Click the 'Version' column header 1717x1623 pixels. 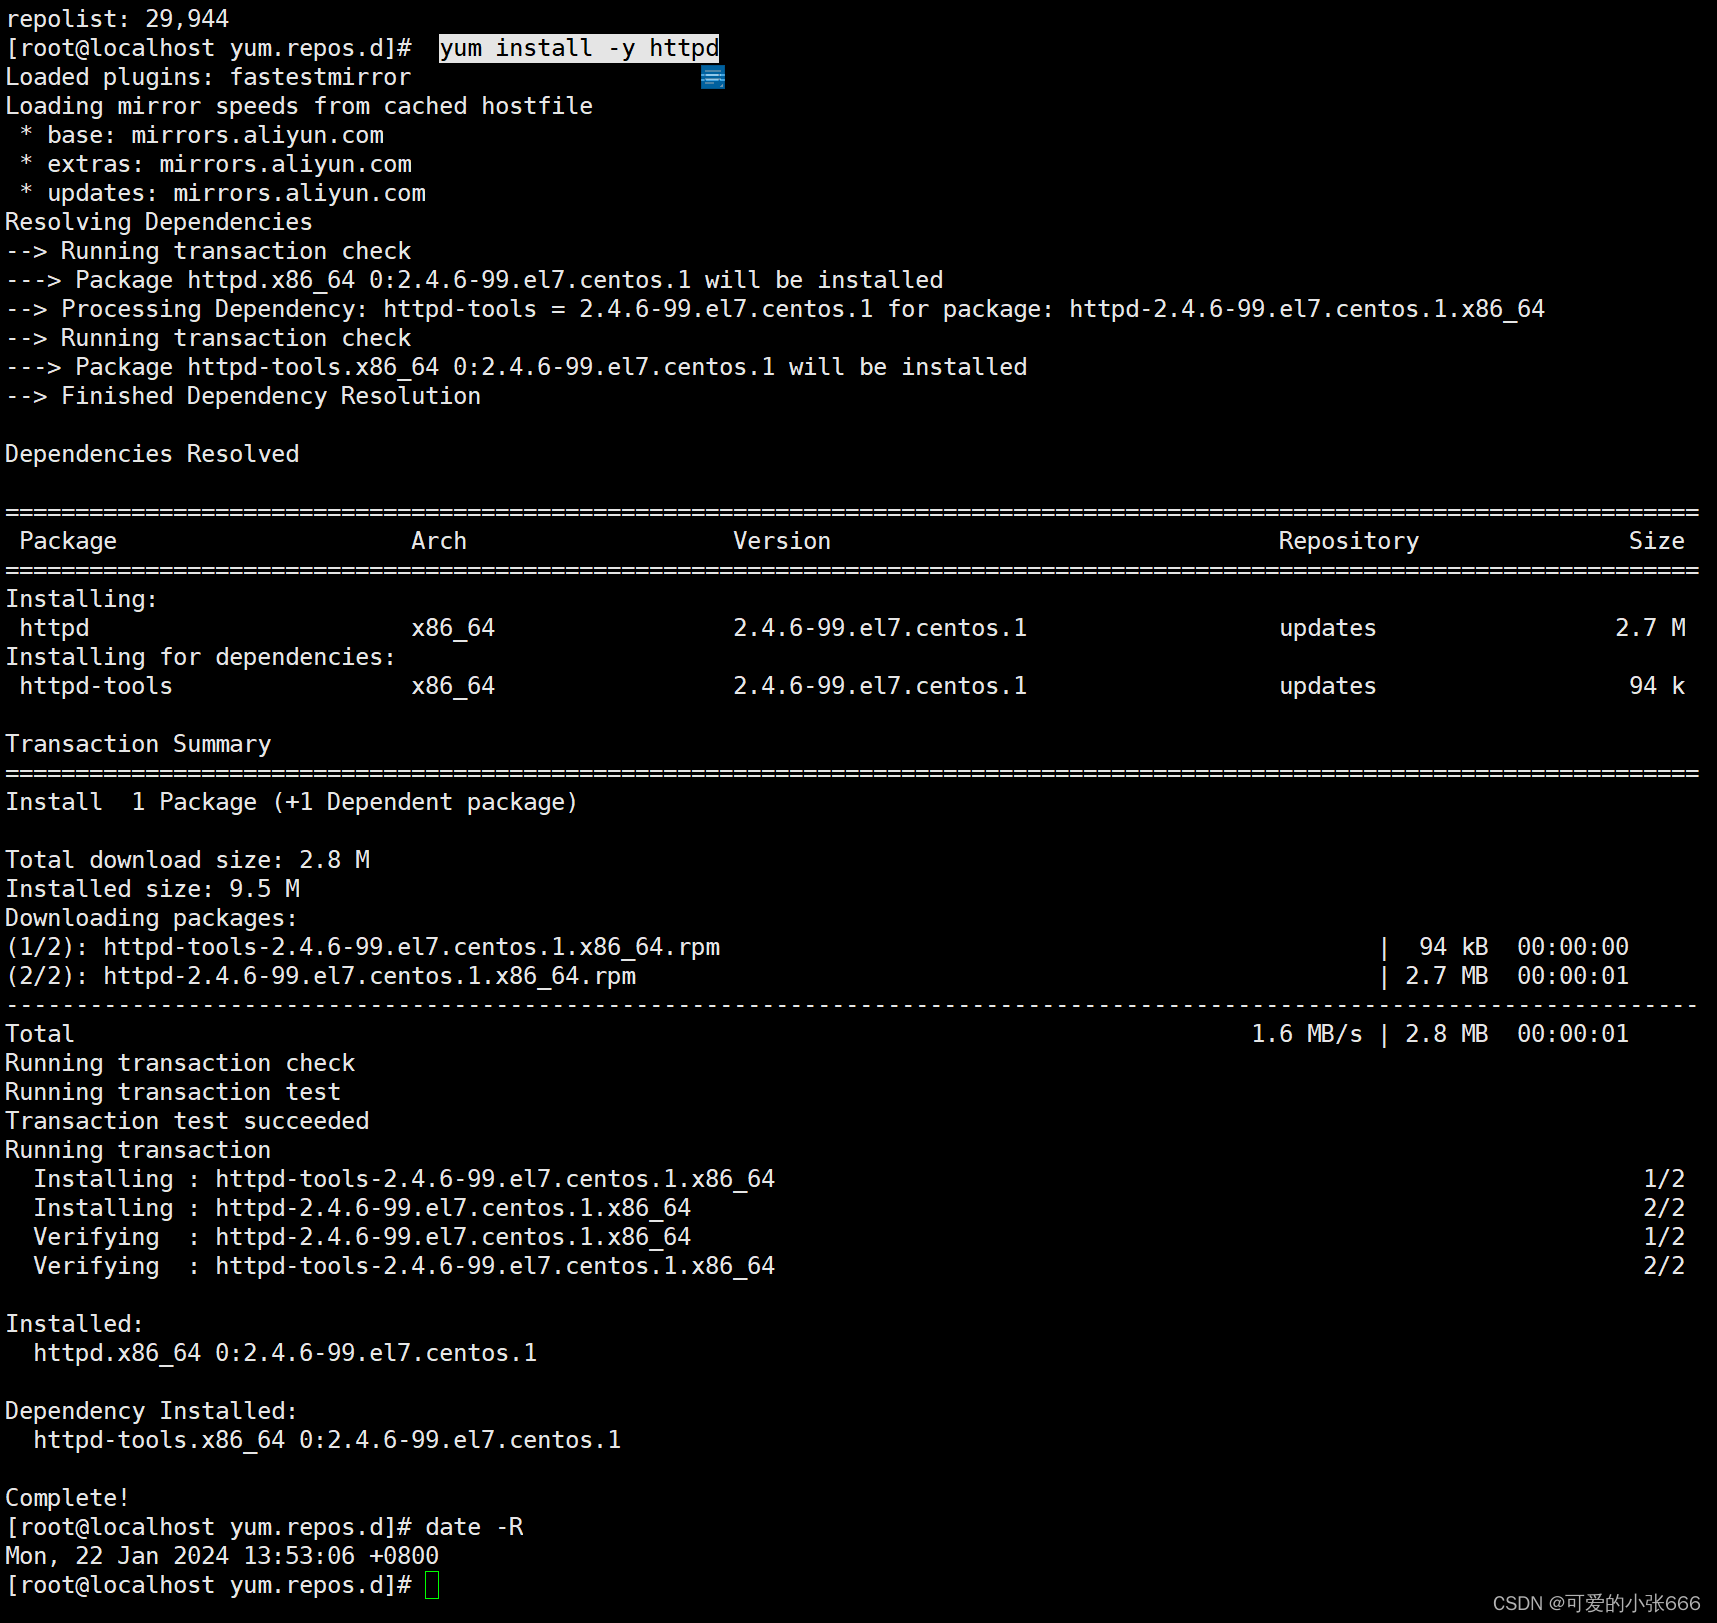coord(782,541)
